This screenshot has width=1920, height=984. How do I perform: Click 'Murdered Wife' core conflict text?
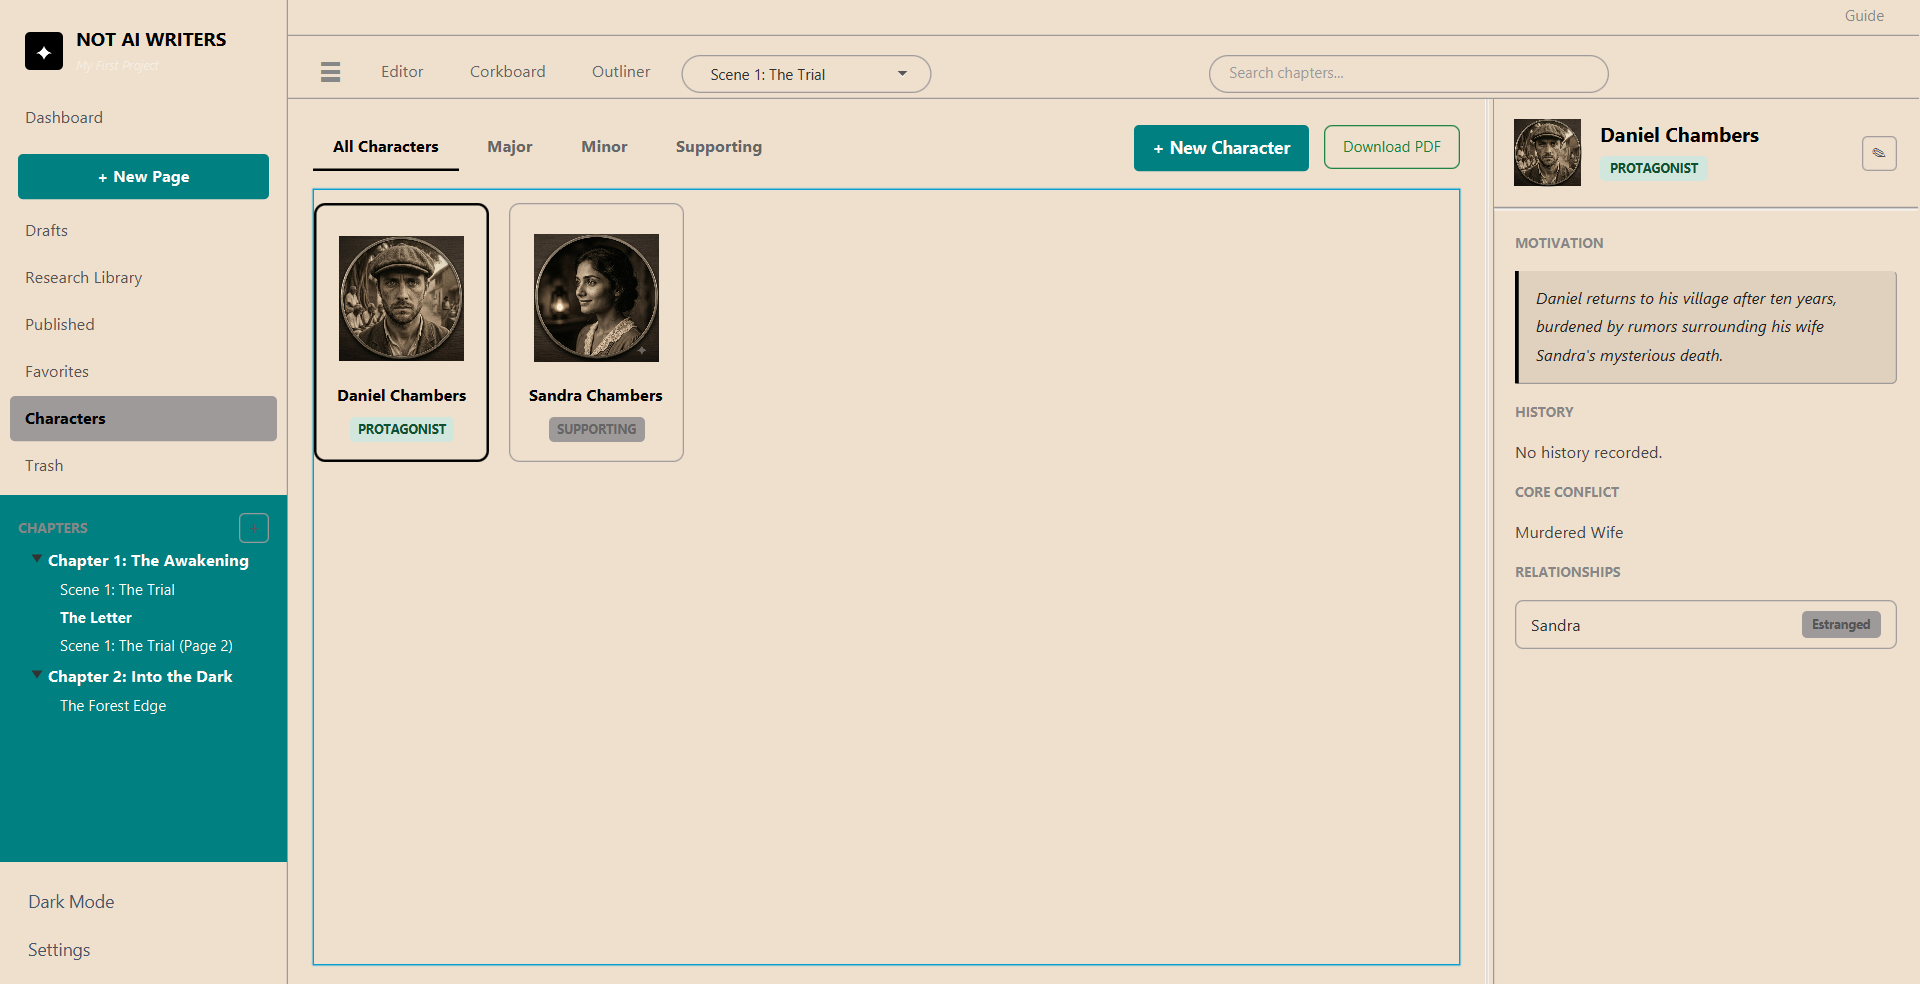[x=1569, y=533]
